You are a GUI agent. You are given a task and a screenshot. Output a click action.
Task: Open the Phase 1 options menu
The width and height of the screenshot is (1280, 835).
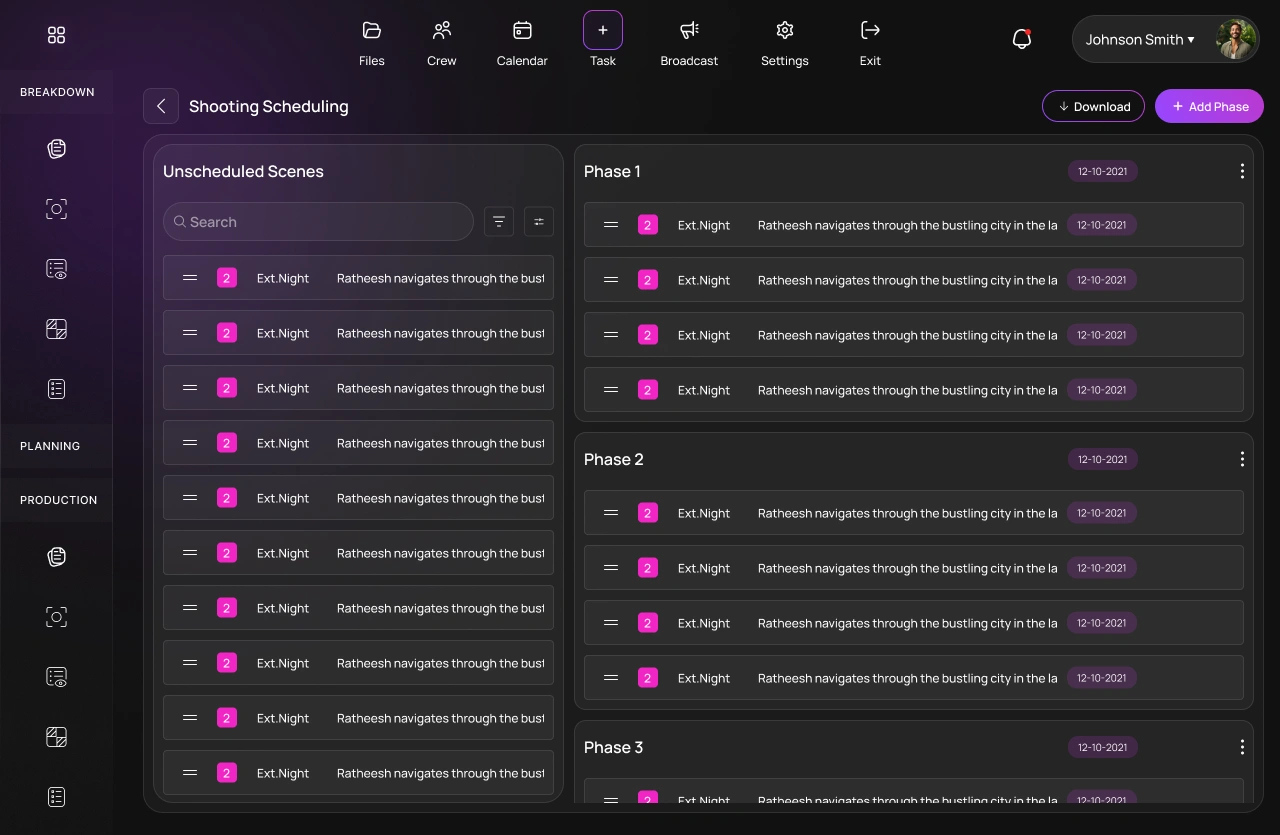point(1242,171)
